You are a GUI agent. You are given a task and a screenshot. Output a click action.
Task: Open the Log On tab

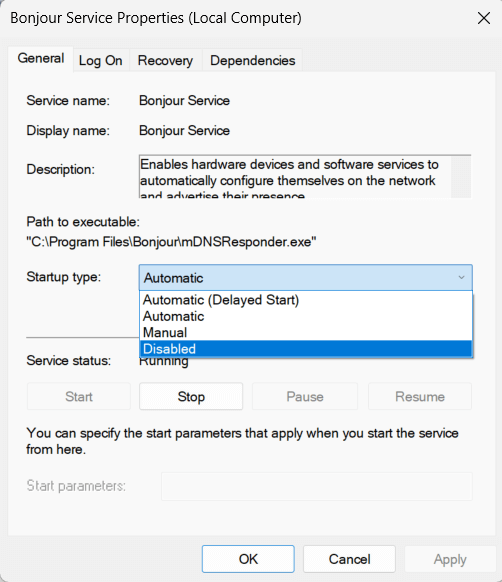[x=101, y=61]
